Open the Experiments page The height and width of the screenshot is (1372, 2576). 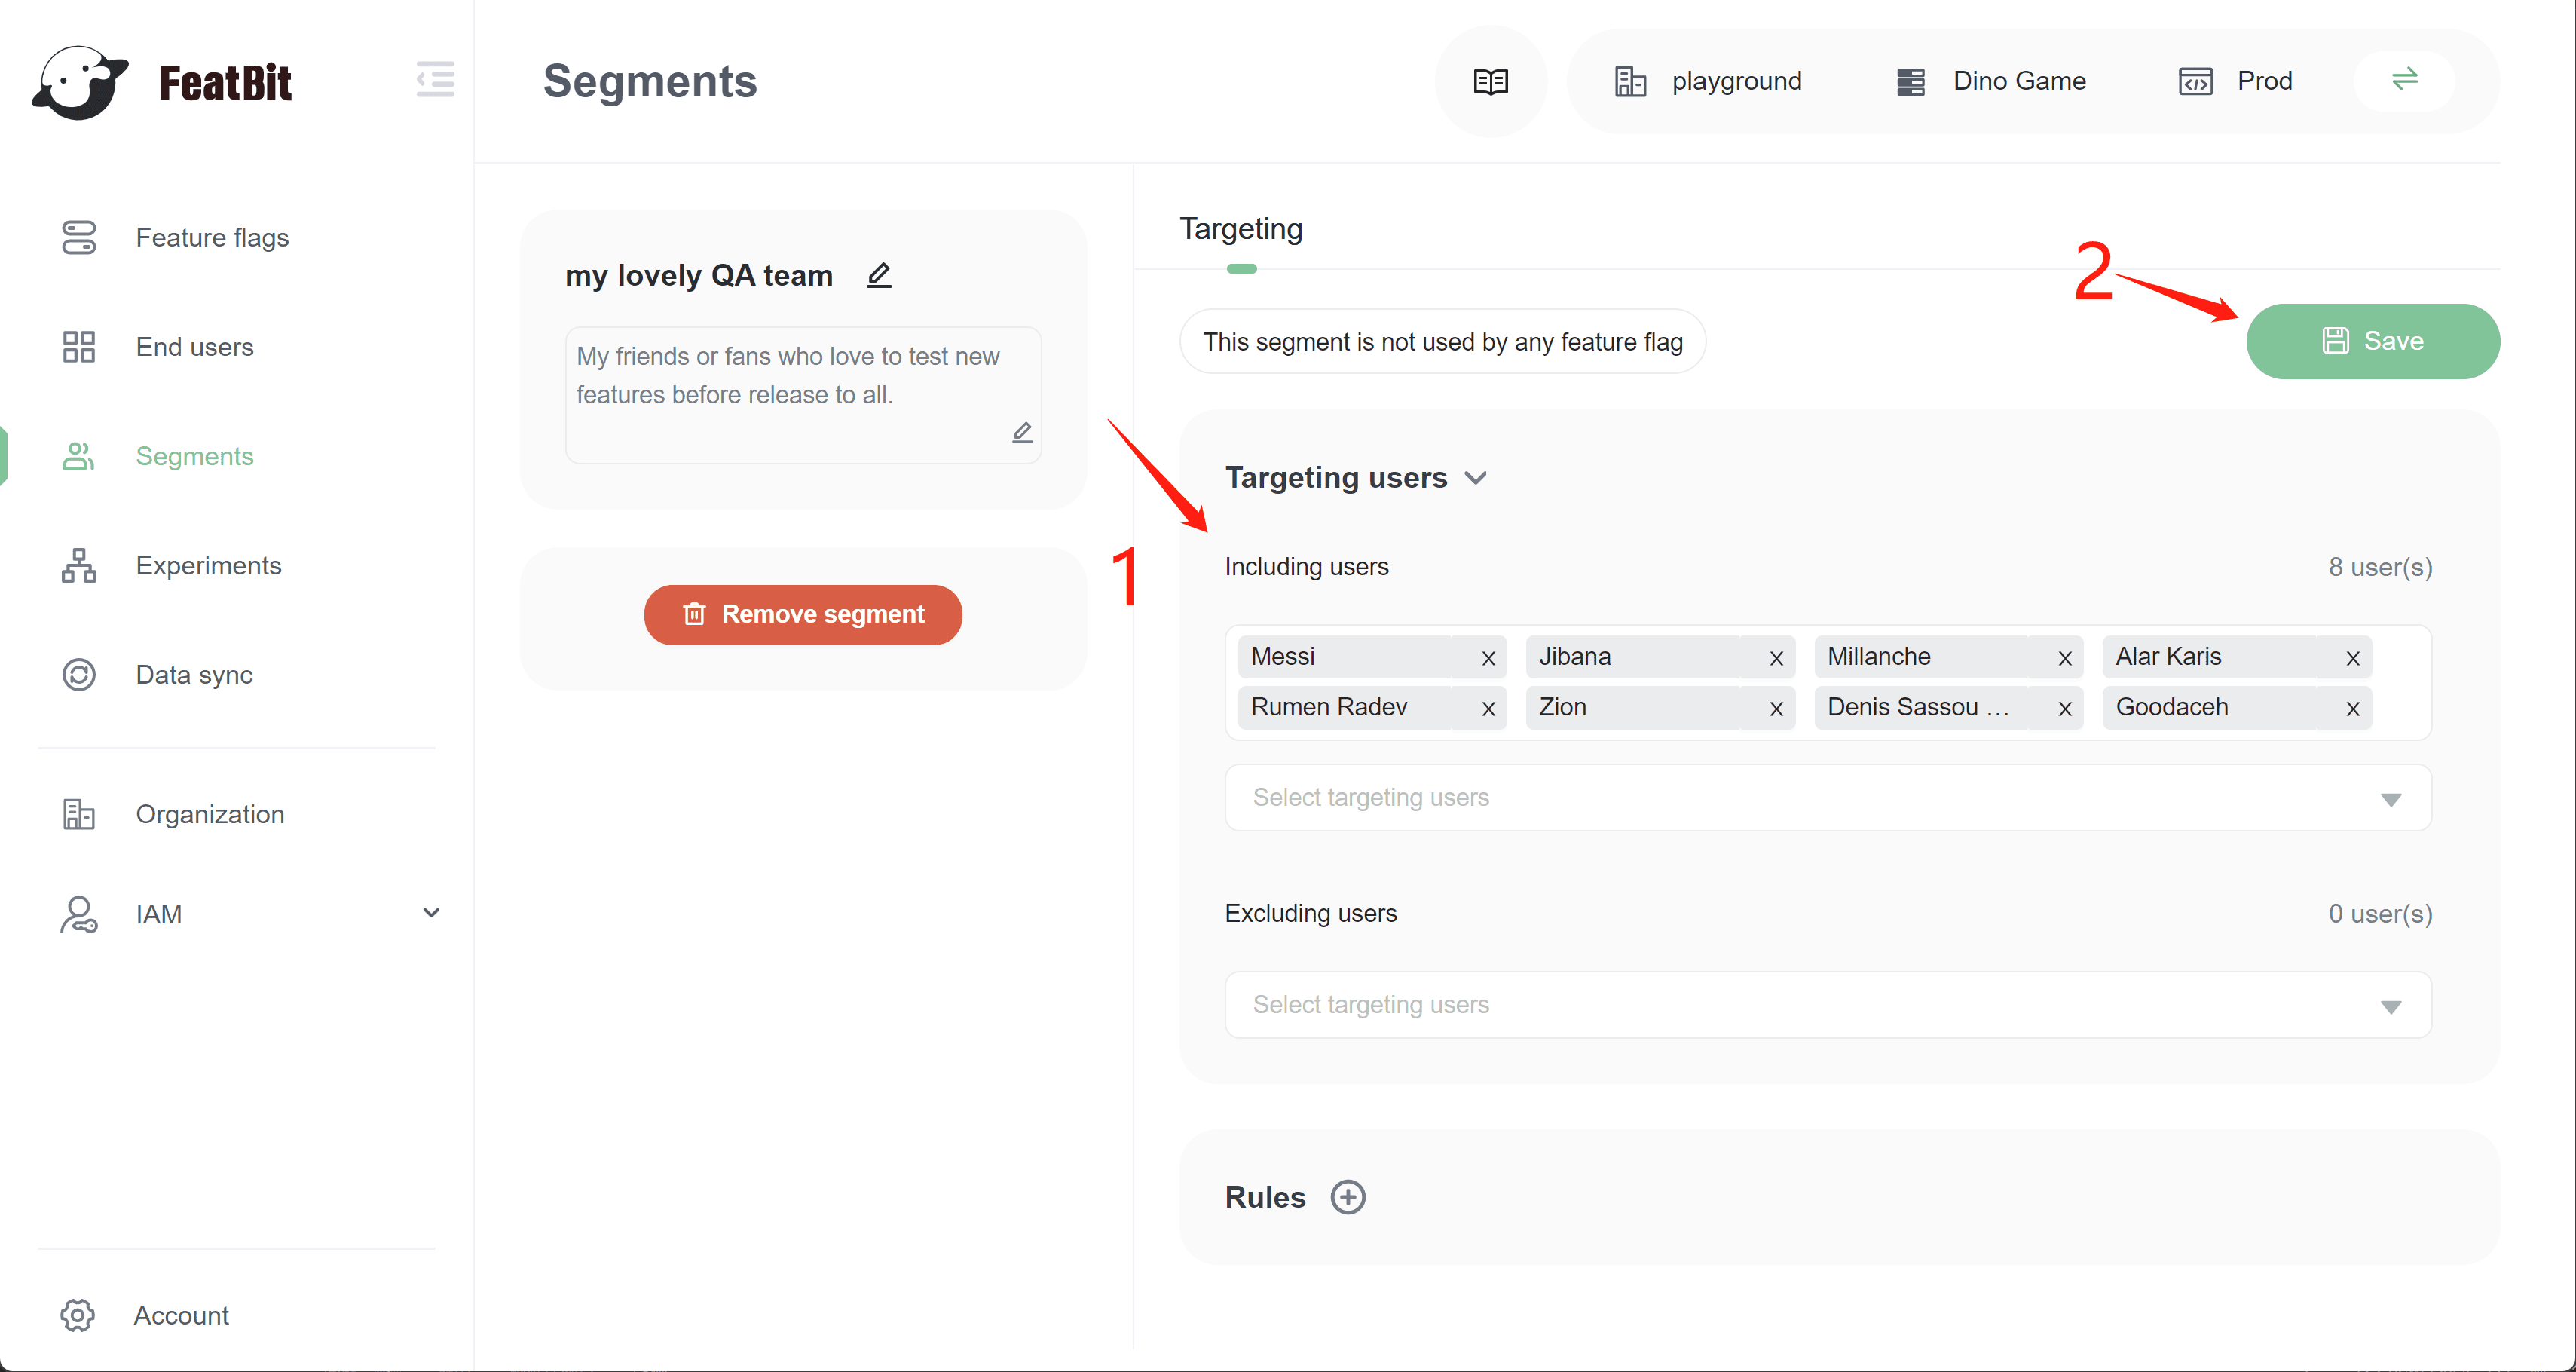coord(208,566)
